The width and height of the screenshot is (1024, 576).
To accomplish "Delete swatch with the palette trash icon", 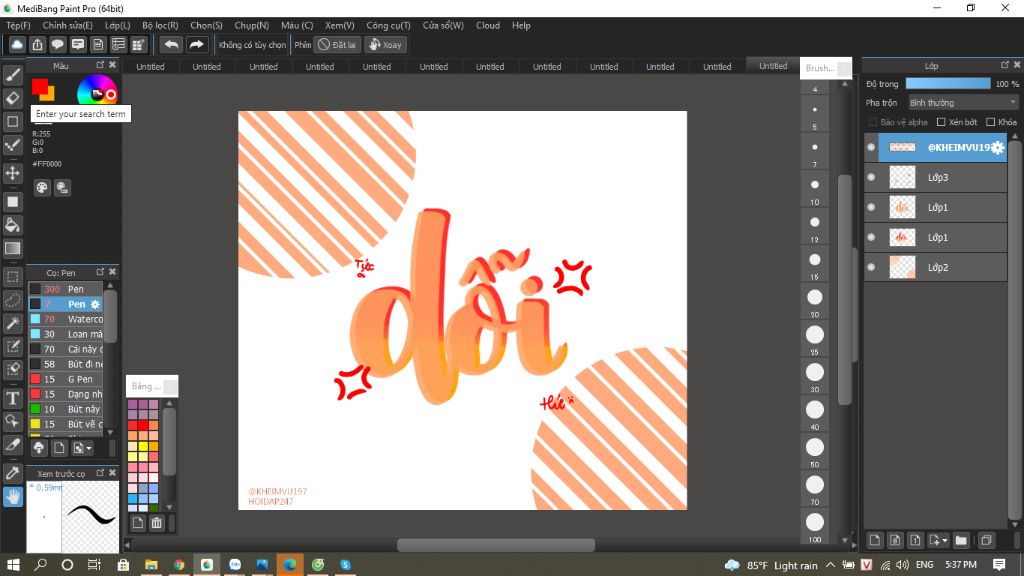I will click(x=157, y=522).
